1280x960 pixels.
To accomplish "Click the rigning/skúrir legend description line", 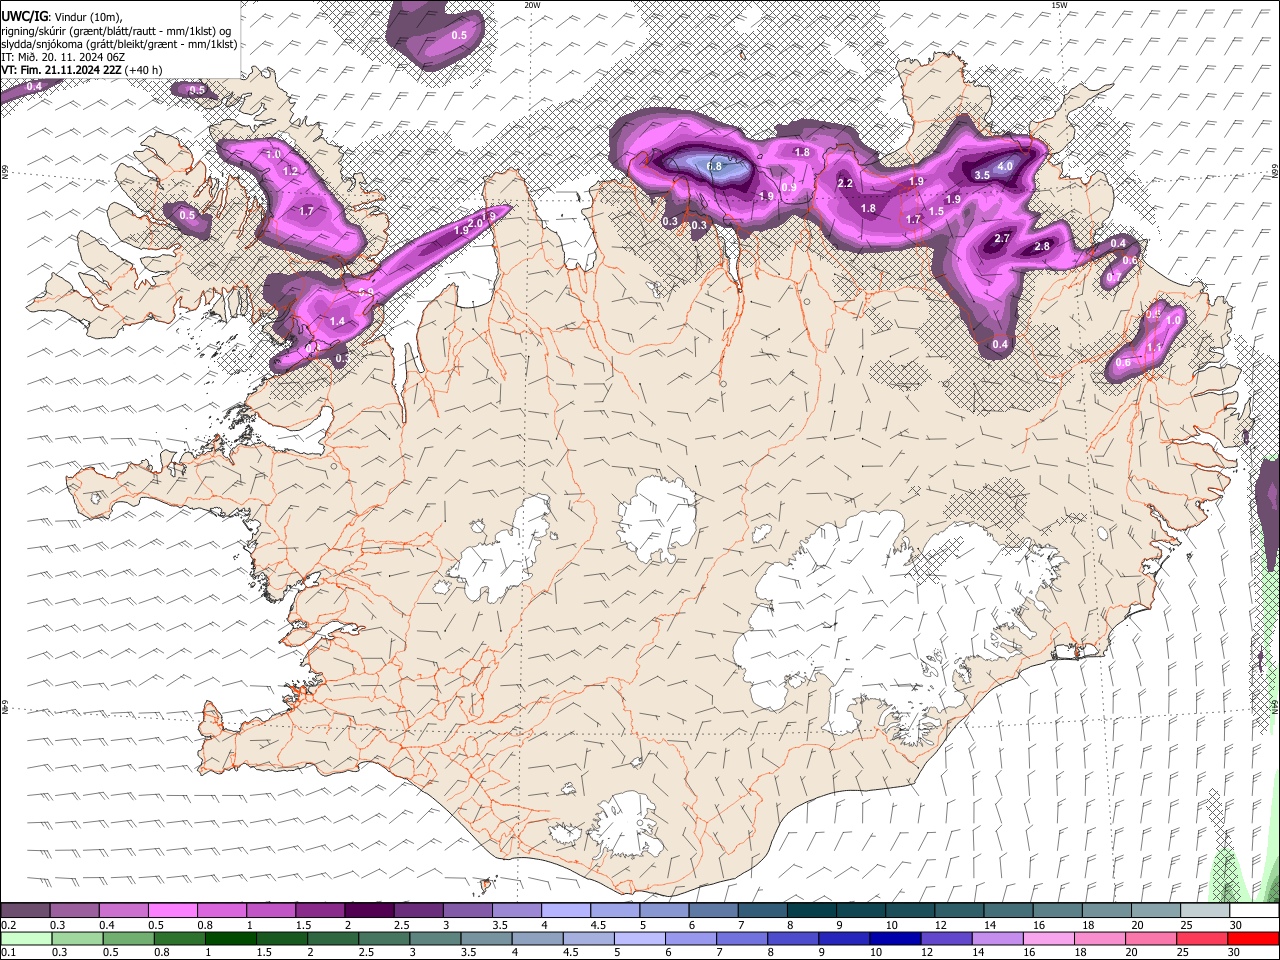I will coord(116,30).
